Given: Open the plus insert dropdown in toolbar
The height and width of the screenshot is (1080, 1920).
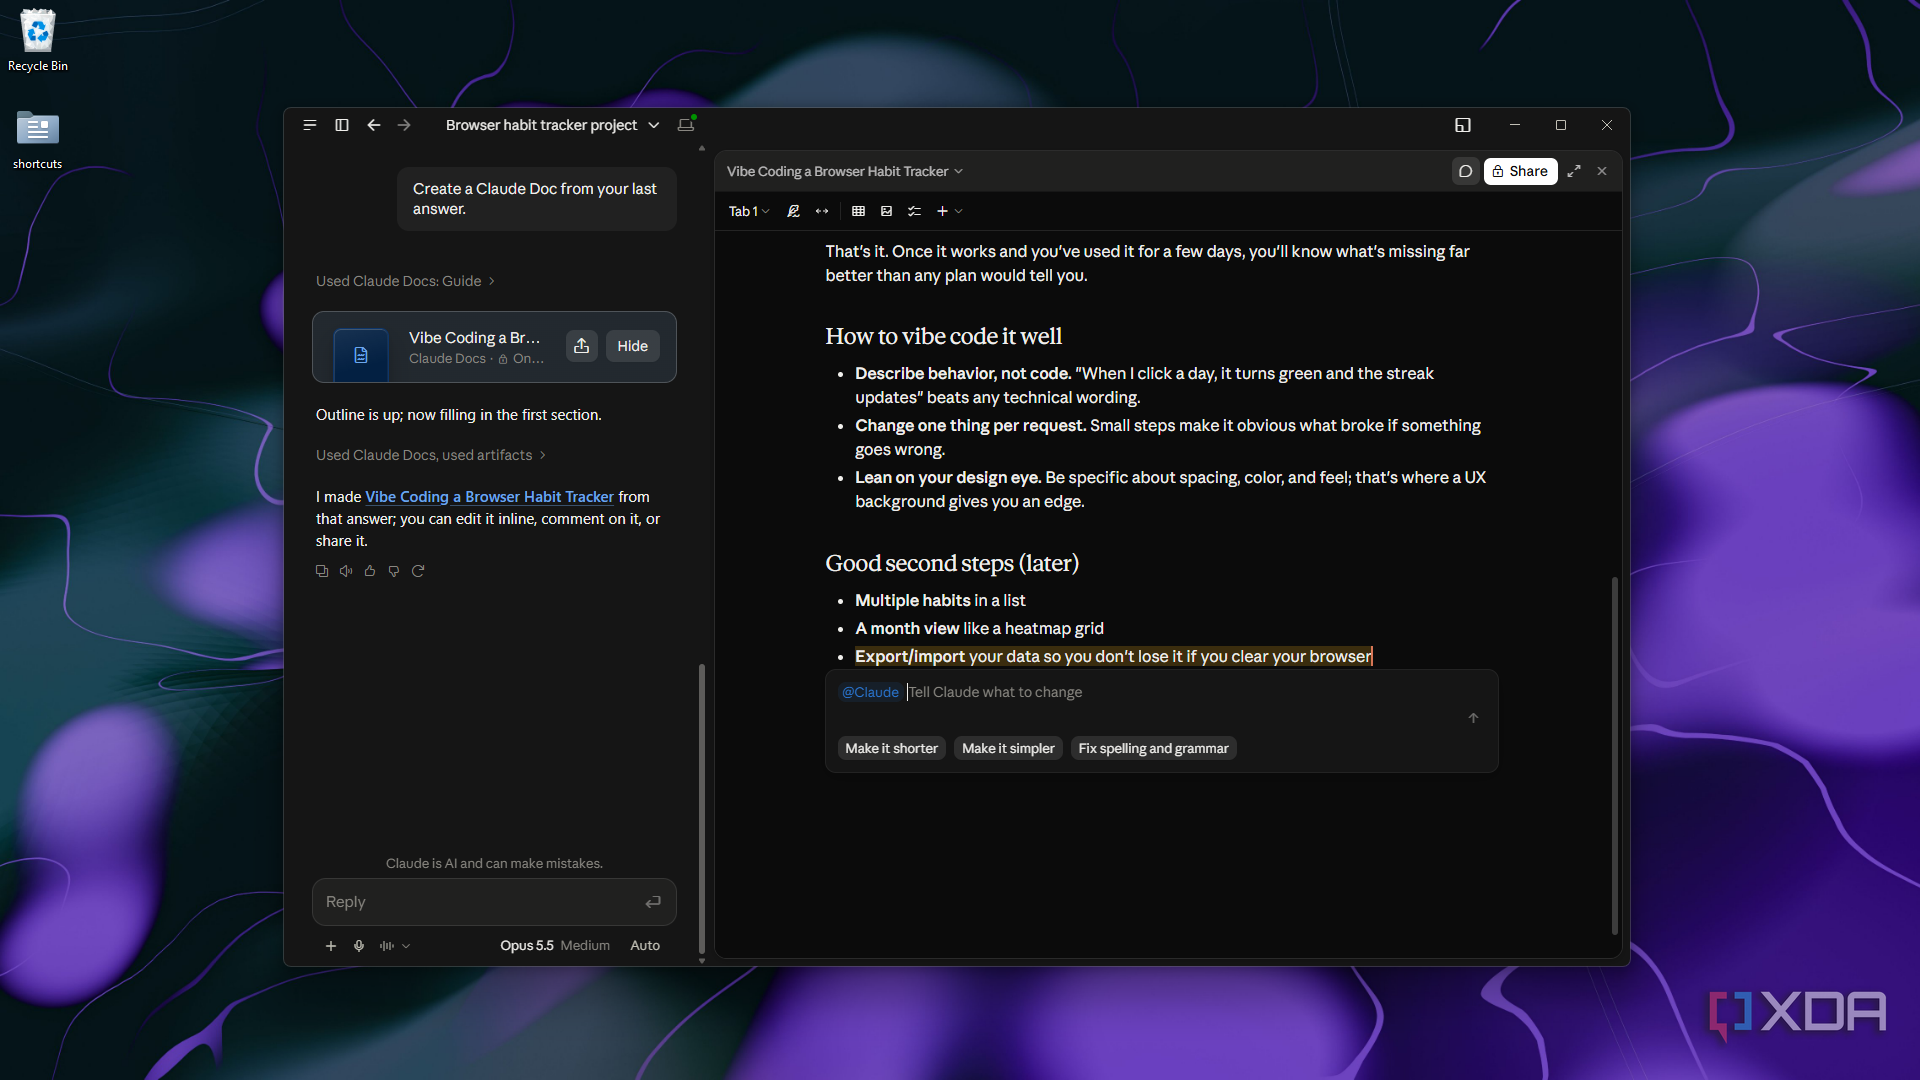Looking at the screenshot, I should 949,211.
